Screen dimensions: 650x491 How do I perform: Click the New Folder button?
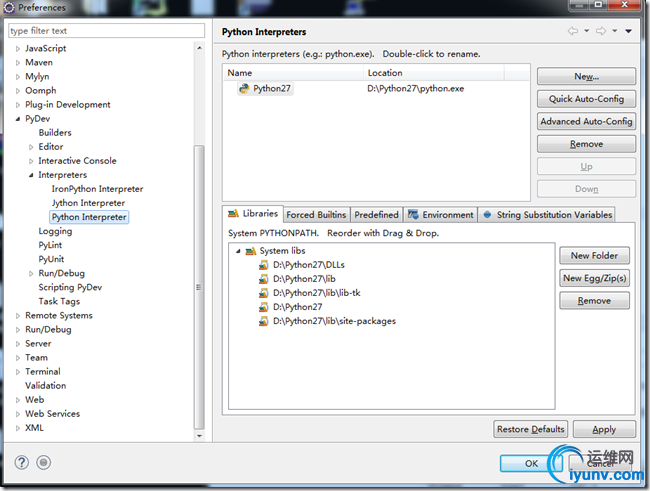tap(594, 256)
